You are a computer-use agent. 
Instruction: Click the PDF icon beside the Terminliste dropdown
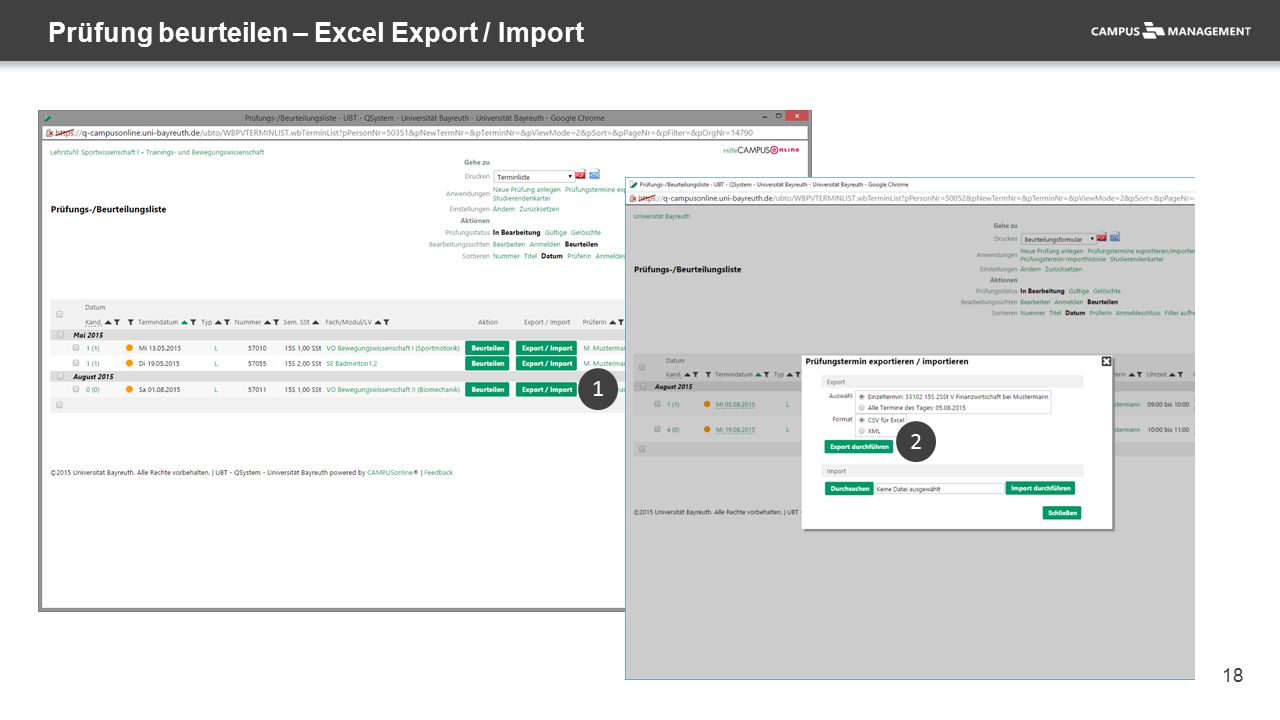pos(580,175)
